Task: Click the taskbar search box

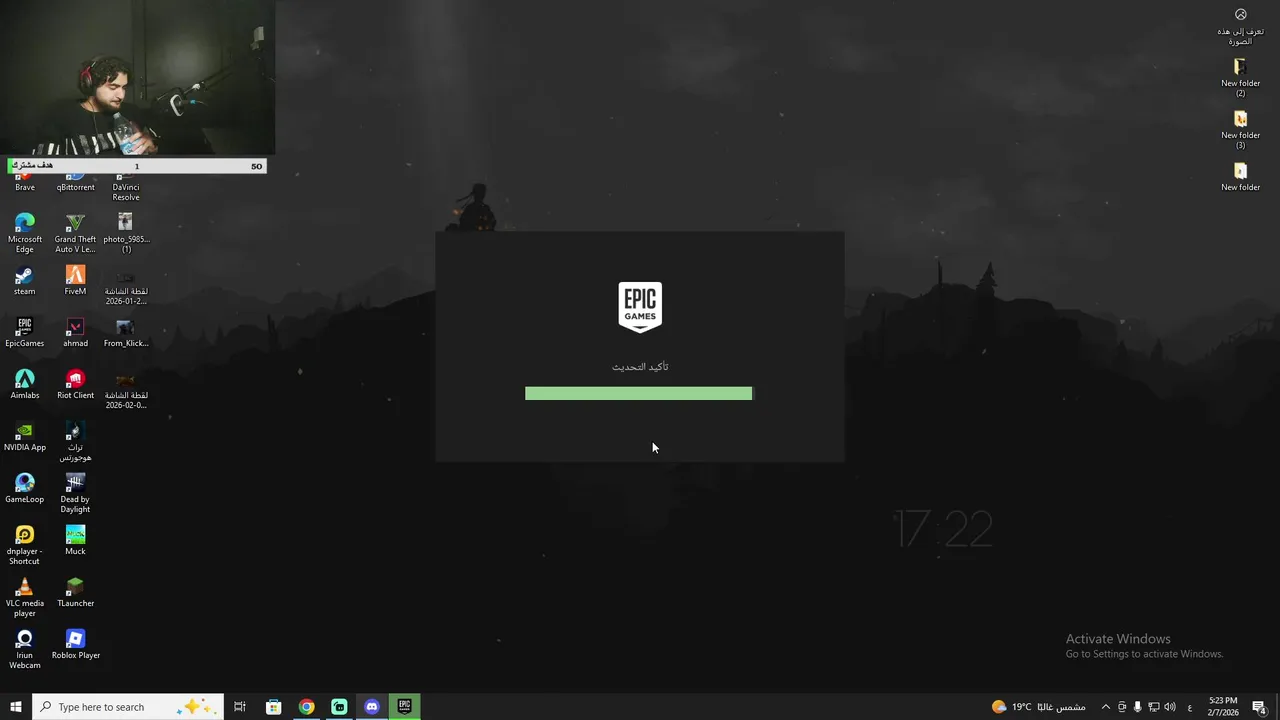Action: click(128, 707)
